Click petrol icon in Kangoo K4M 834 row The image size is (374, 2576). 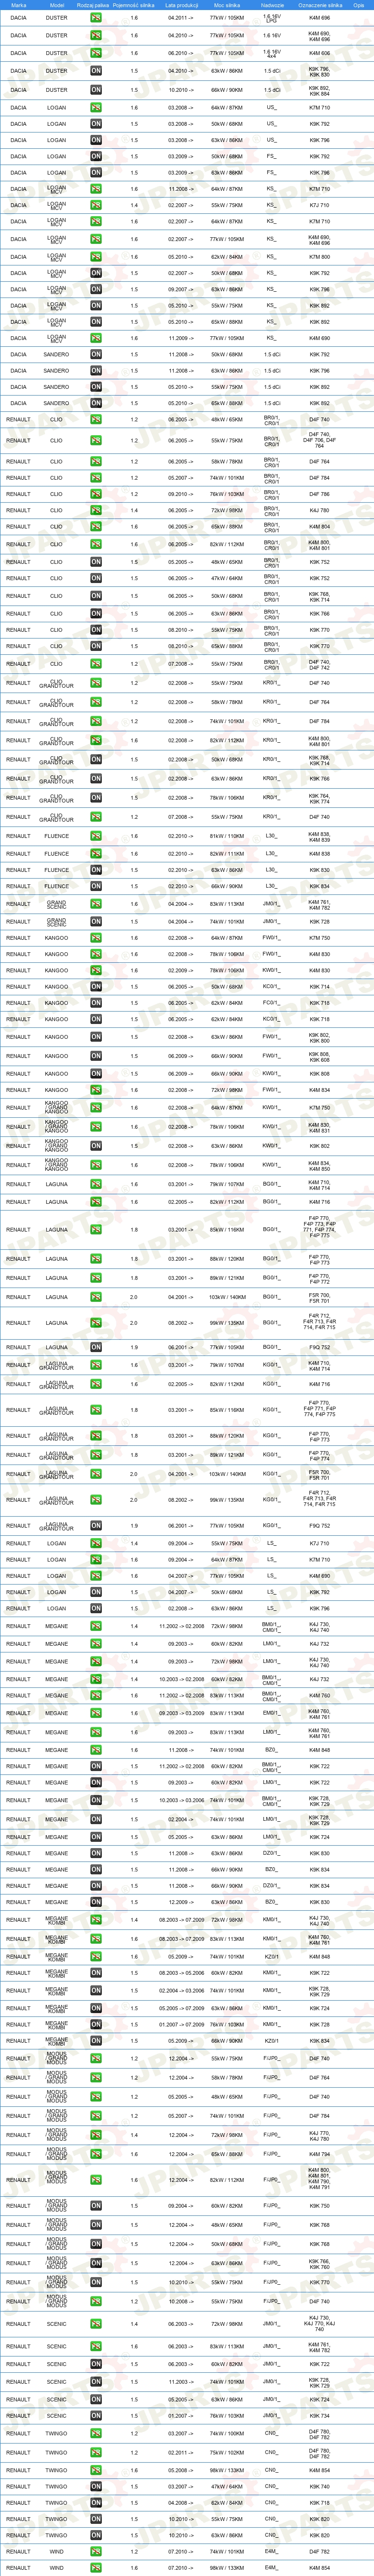pos(96,1090)
